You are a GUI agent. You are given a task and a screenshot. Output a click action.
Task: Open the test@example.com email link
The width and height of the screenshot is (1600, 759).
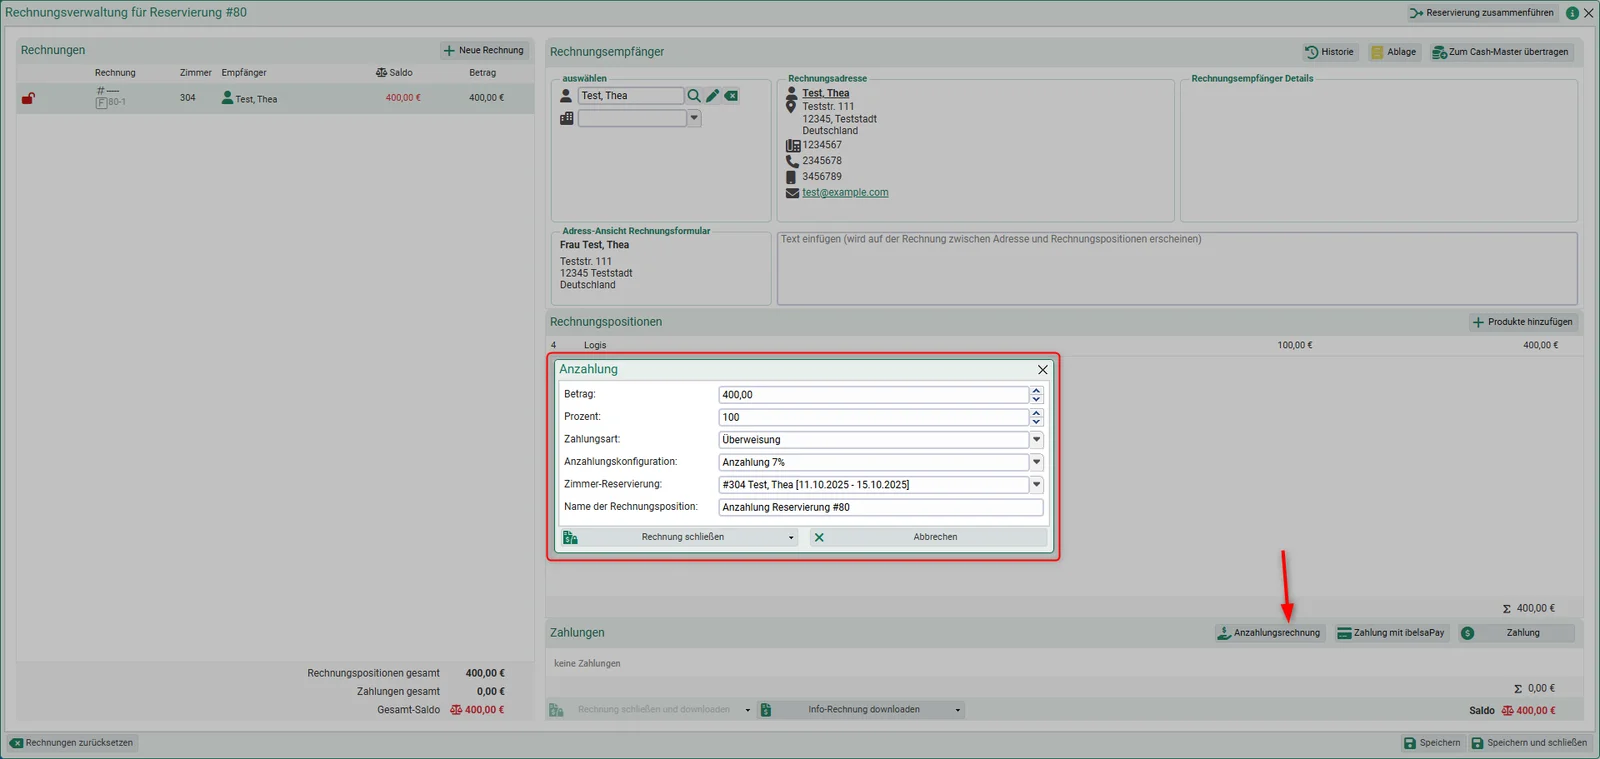tap(845, 193)
